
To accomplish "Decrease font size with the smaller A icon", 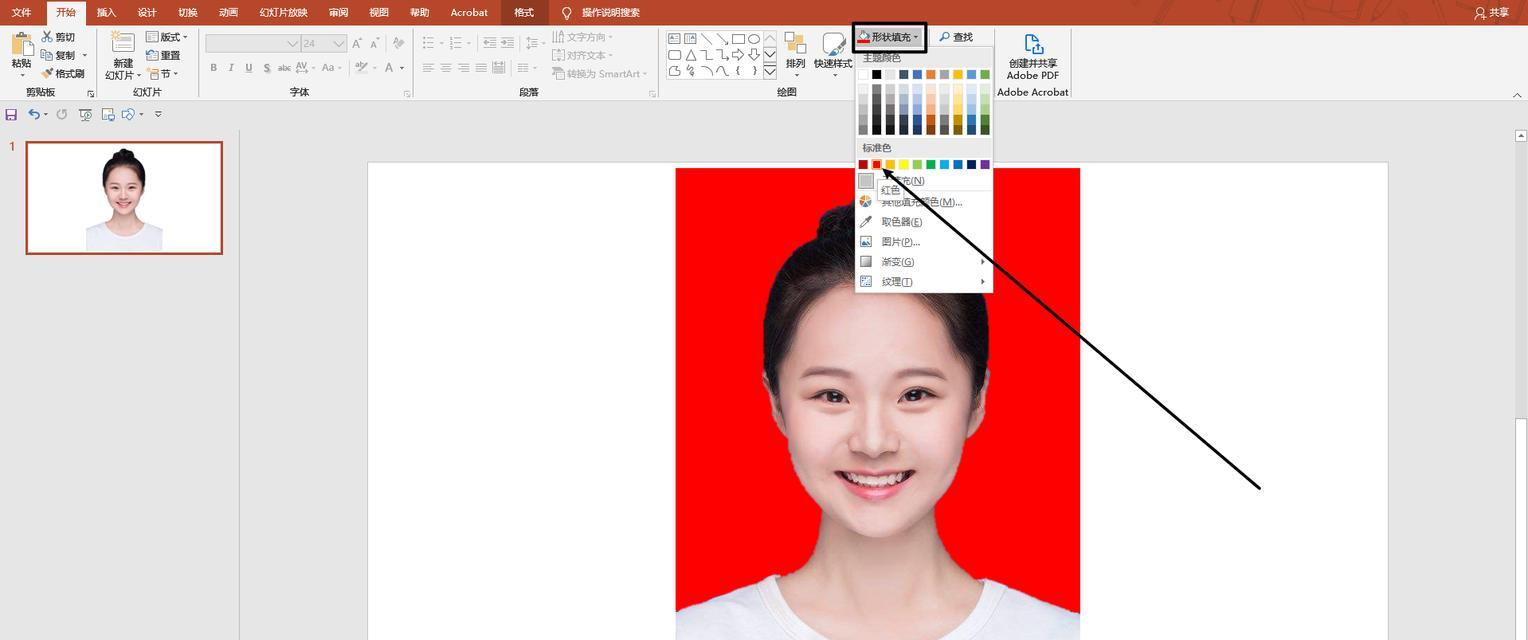I will pyautogui.click(x=375, y=43).
